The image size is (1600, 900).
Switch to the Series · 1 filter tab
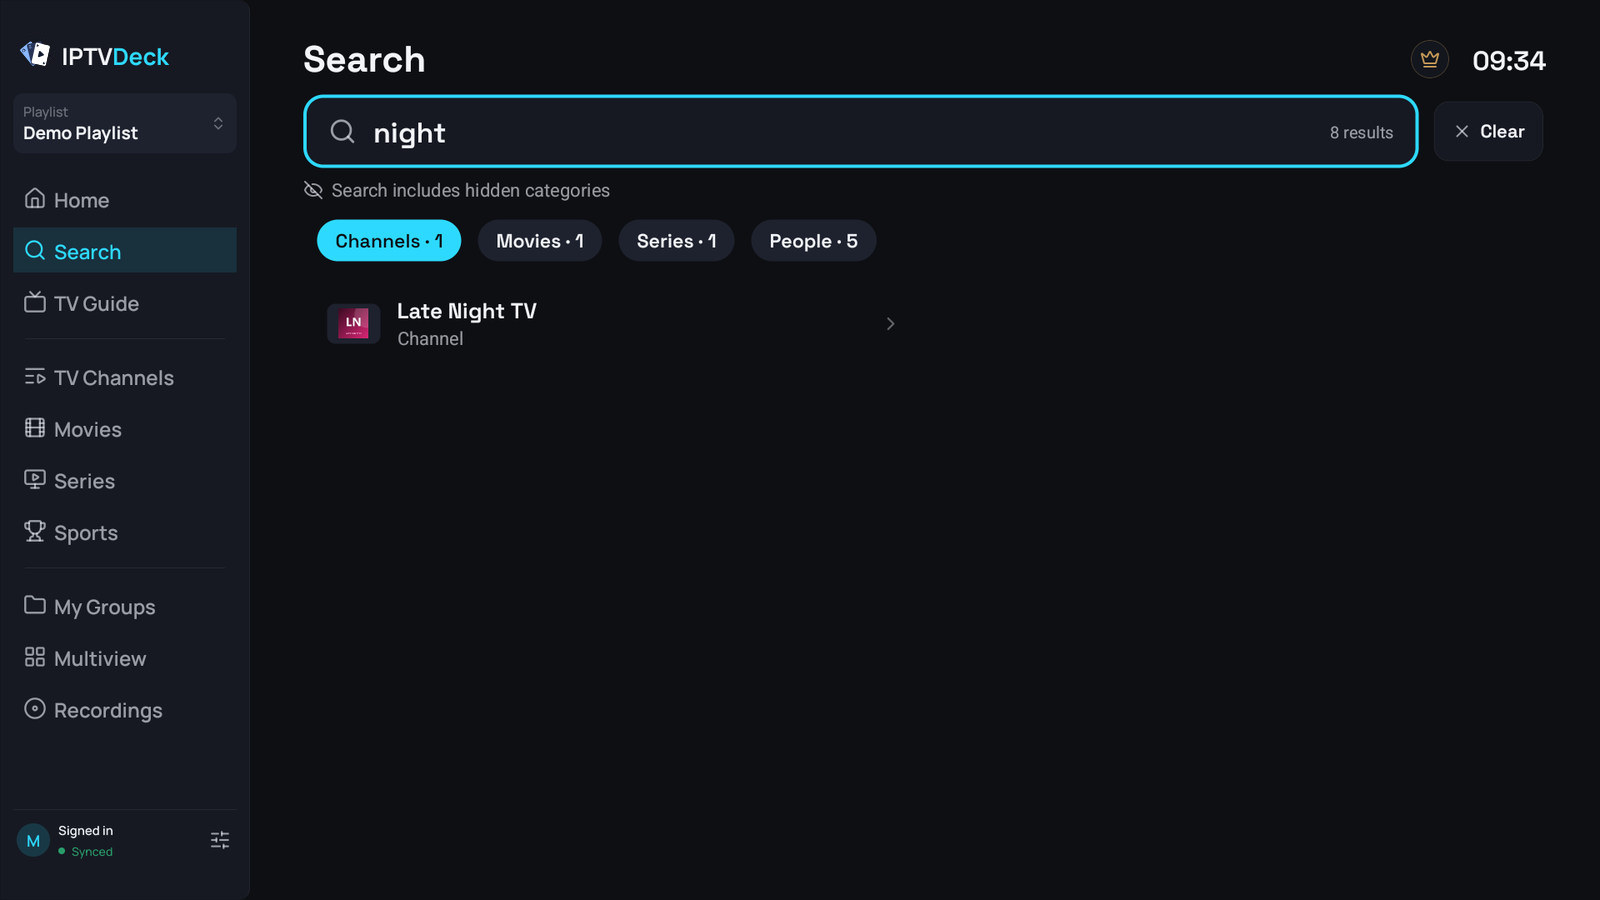[x=677, y=241]
